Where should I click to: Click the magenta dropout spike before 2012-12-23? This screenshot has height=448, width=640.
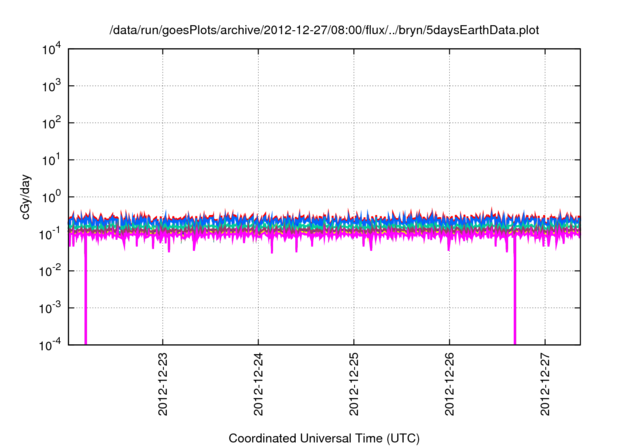(x=85, y=292)
